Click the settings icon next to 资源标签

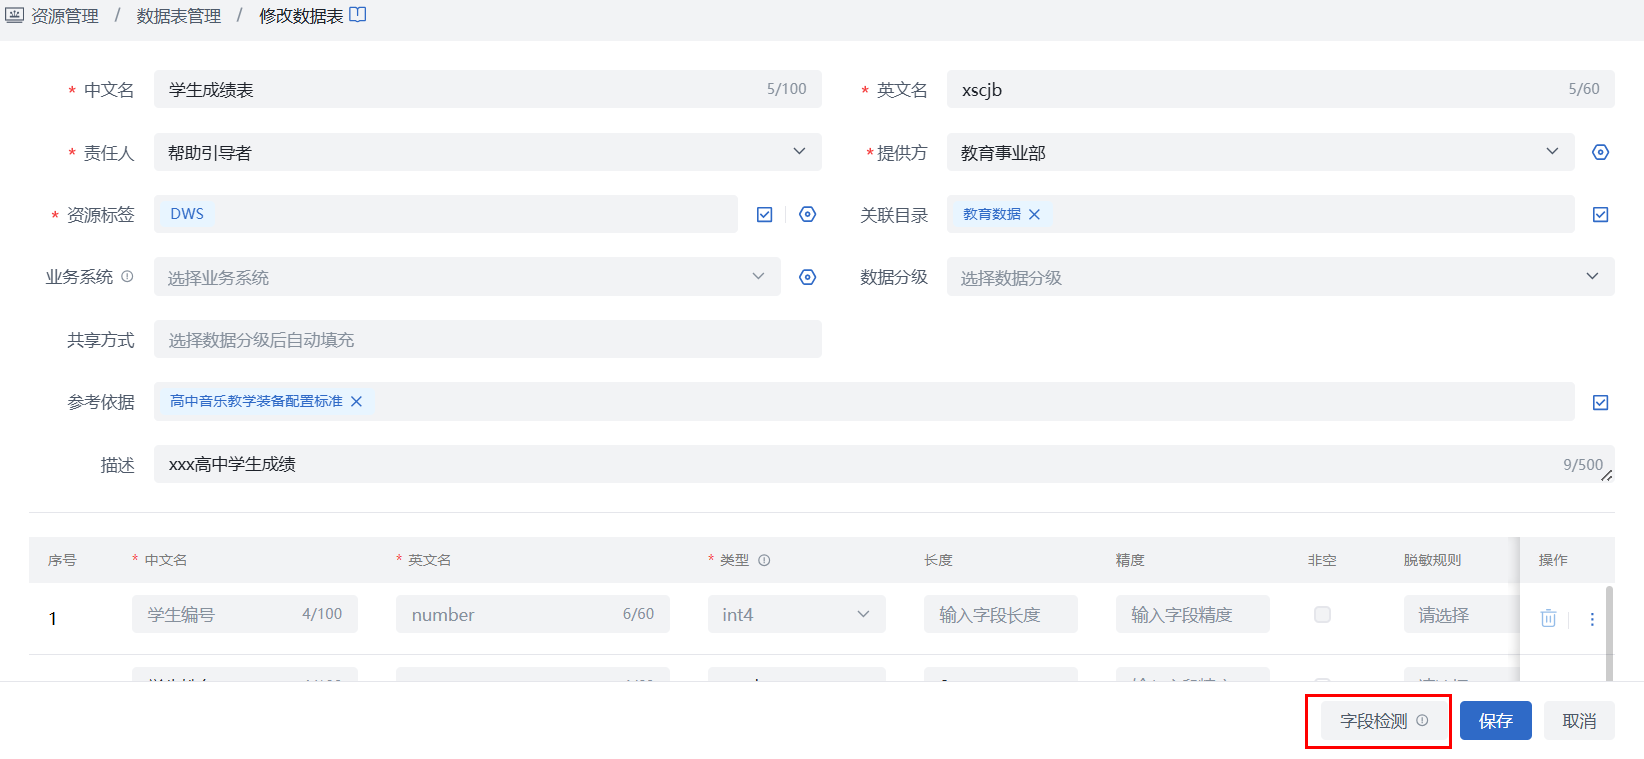(x=807, y=214)
